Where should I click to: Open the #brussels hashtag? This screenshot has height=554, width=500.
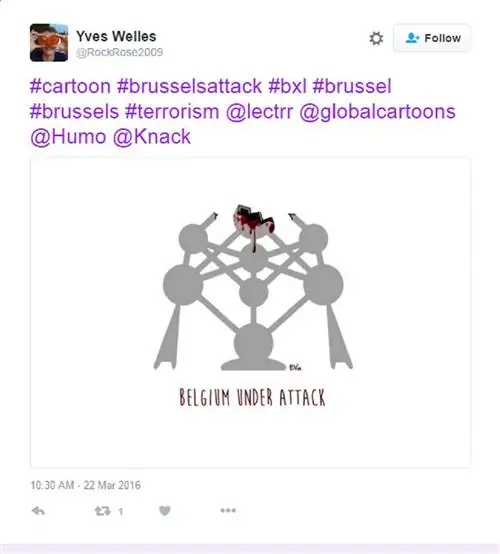(x=75, y=112)
